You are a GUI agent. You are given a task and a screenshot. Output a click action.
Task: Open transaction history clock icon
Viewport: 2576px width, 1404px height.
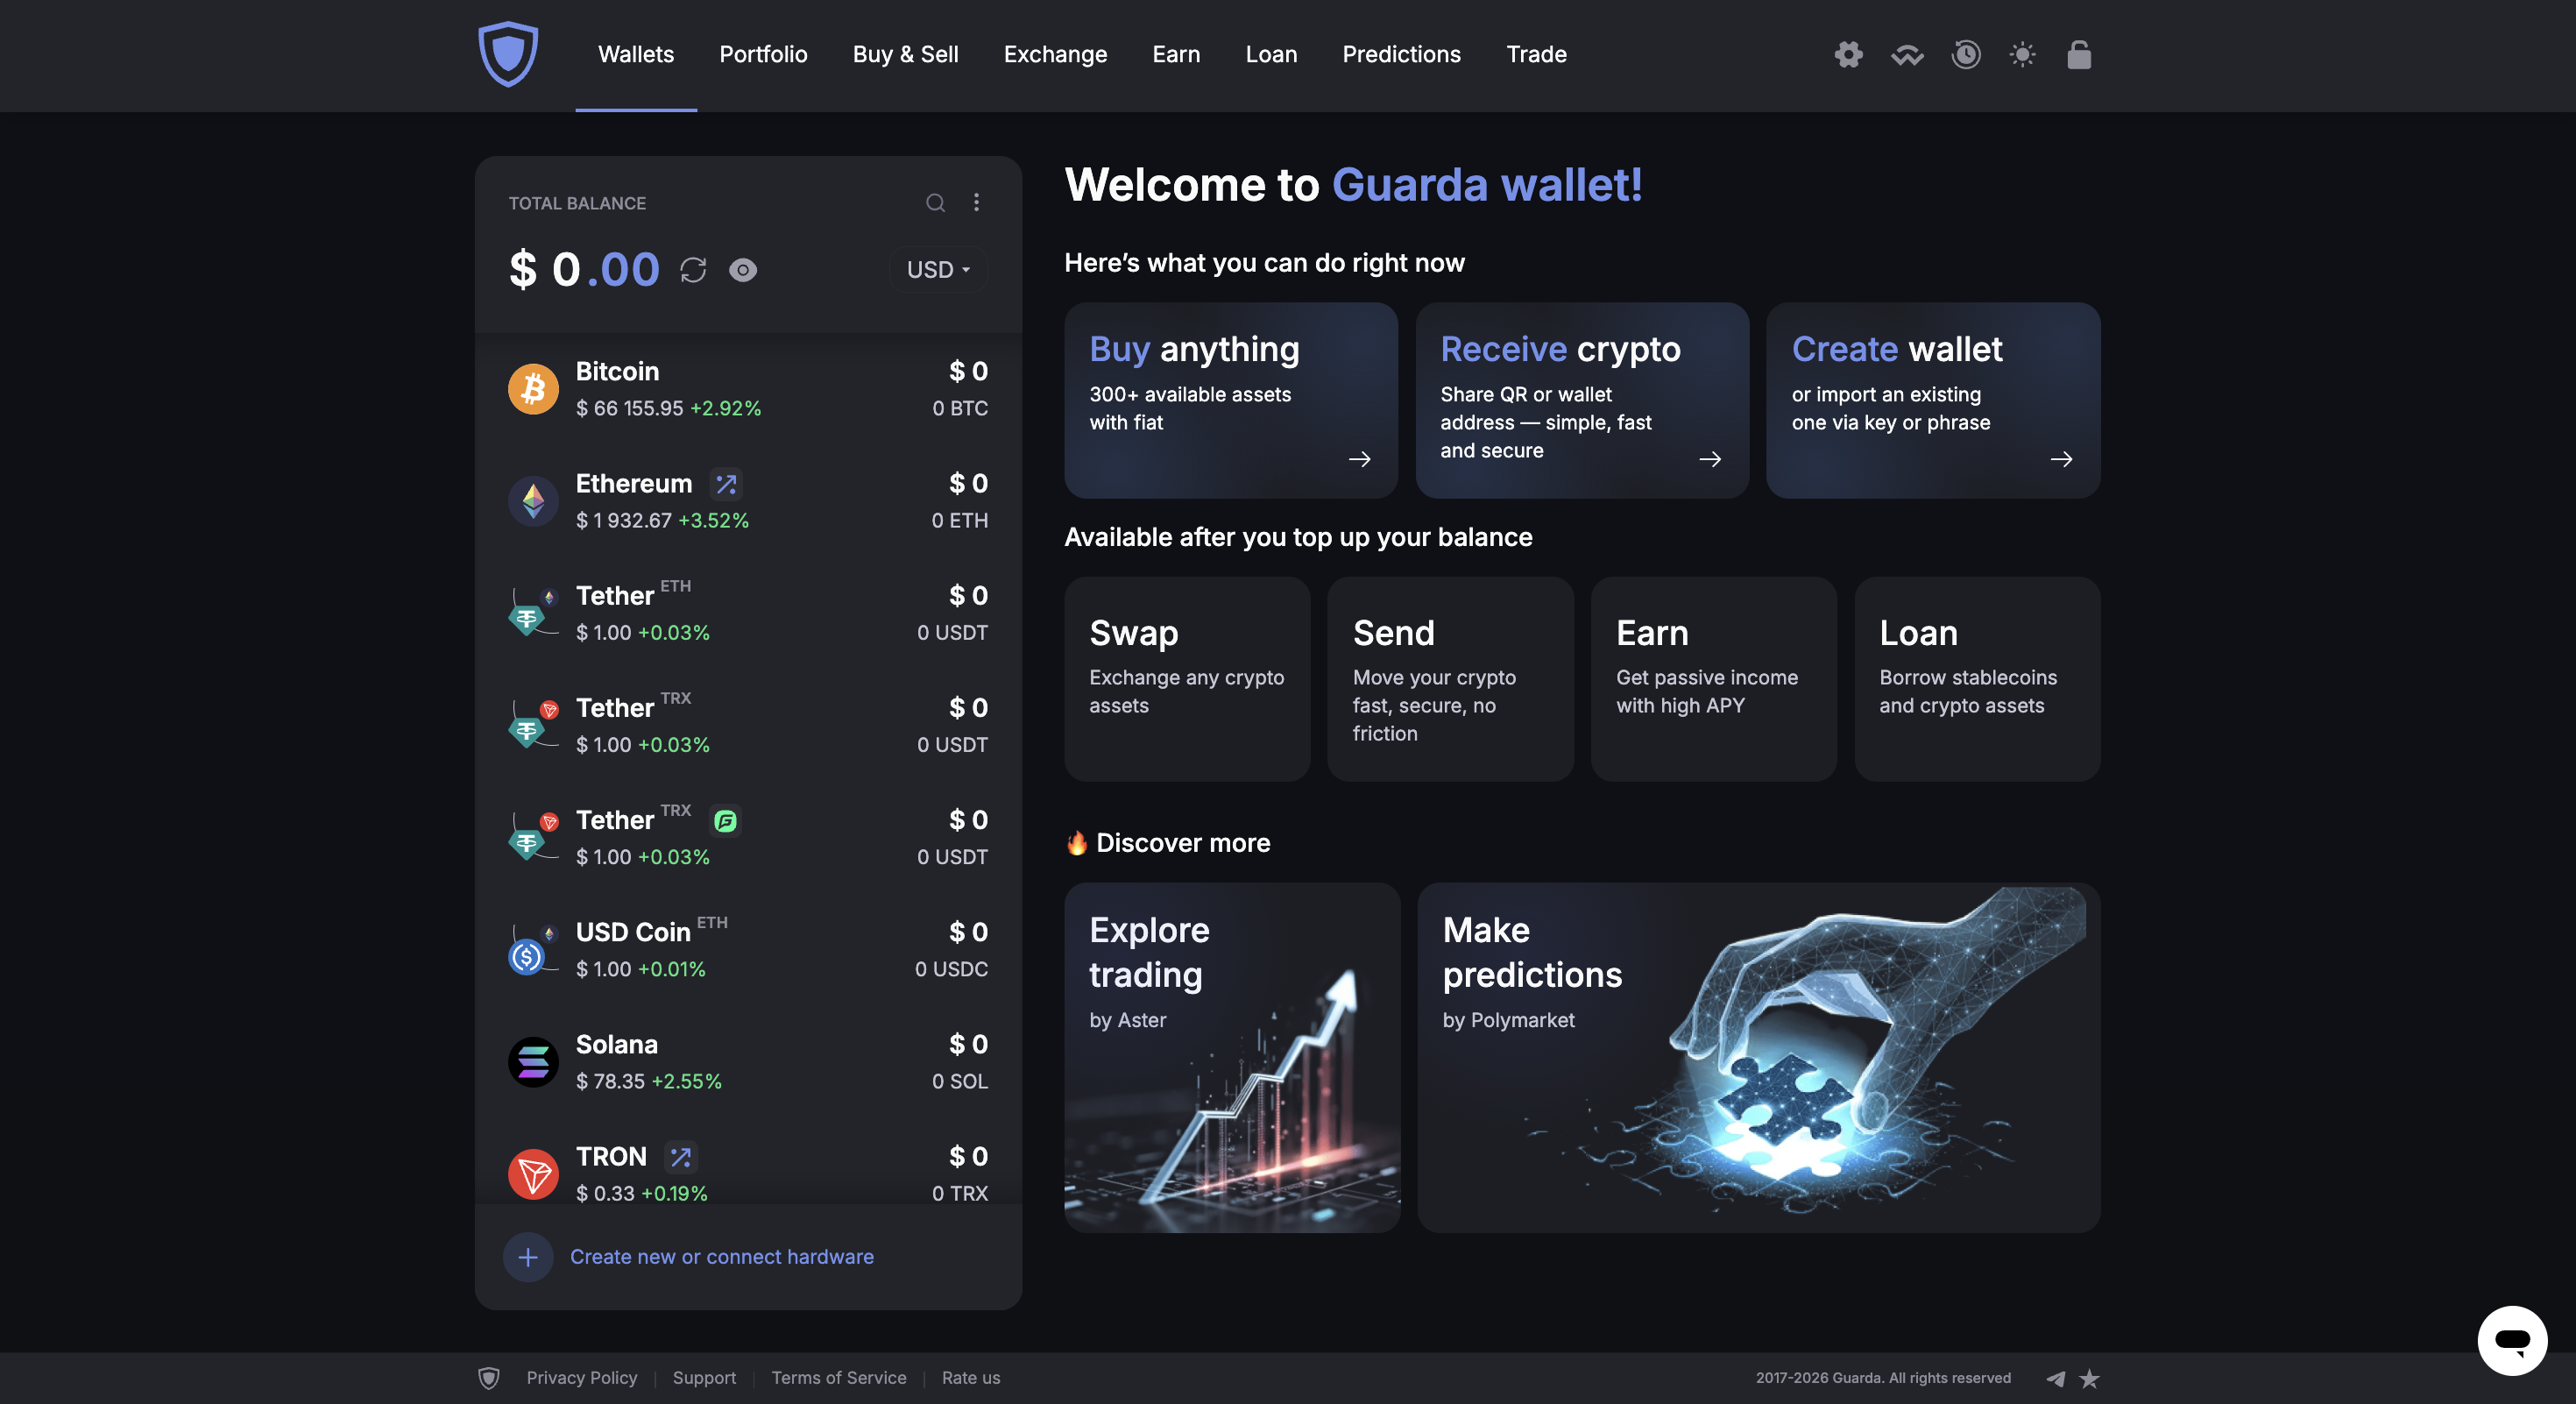[x=1965, y=54]
